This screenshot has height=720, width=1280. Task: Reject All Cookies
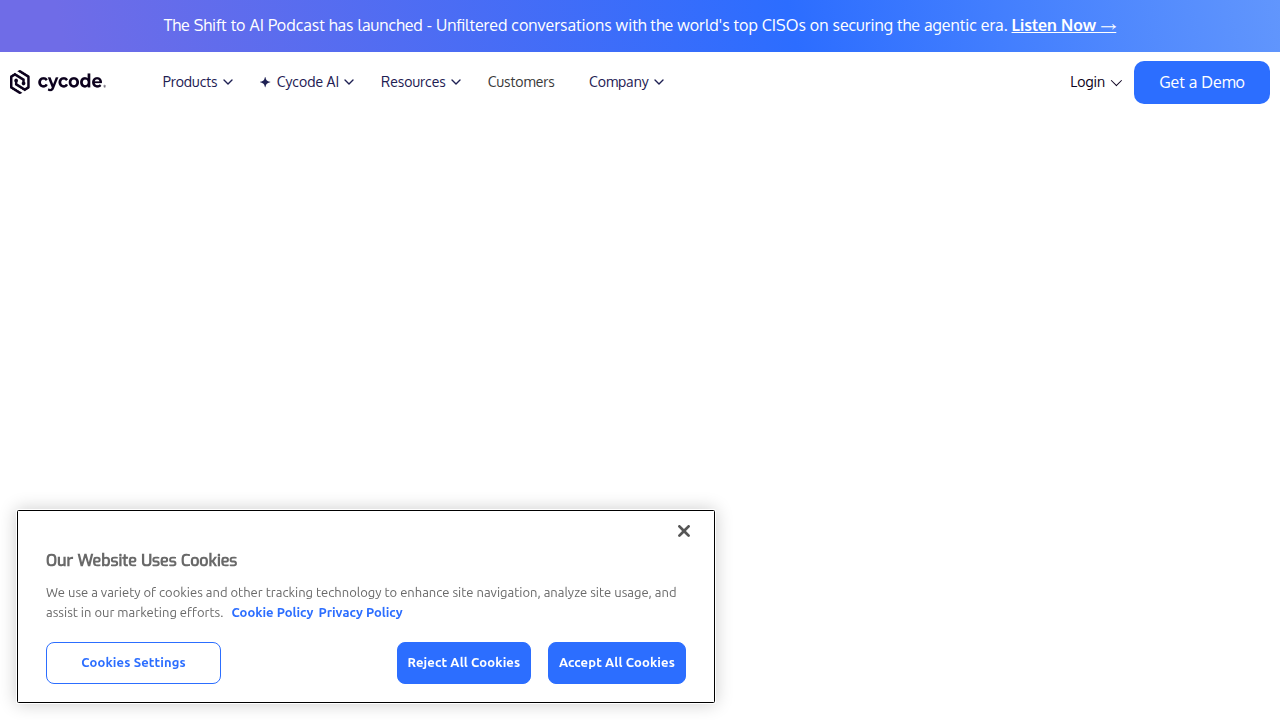pos(464,663)
